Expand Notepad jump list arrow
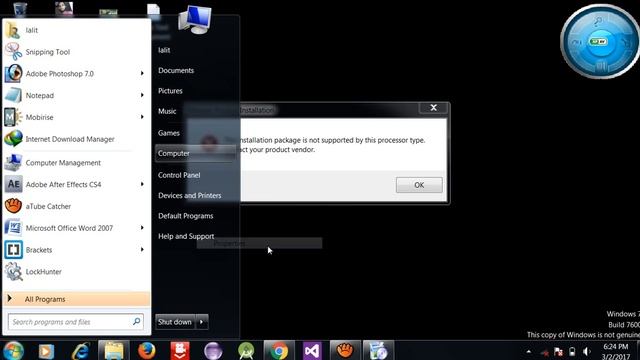The image size is (640, 360). click(142, 95)
